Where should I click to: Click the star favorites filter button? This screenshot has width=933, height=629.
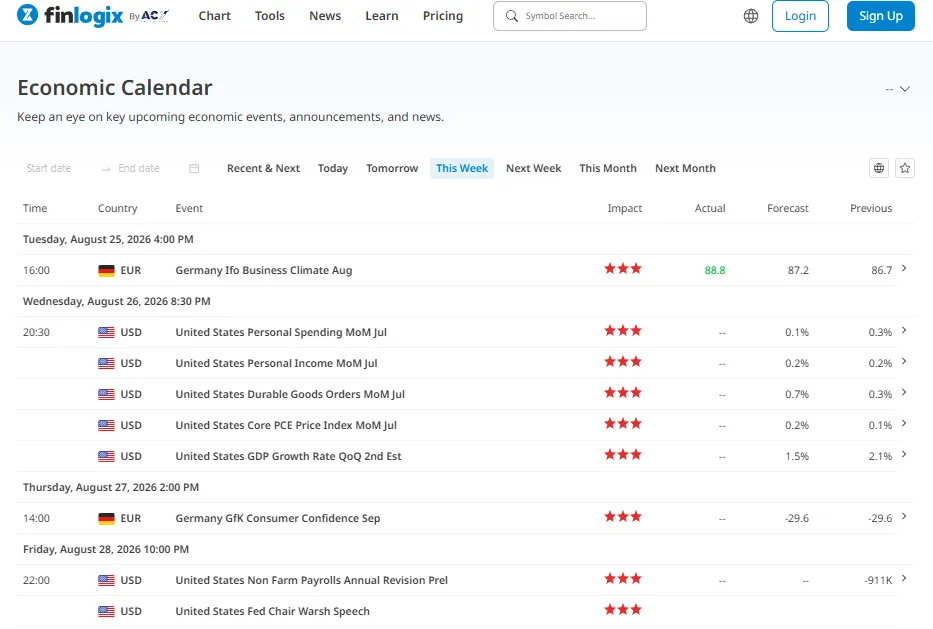(905, 168)
